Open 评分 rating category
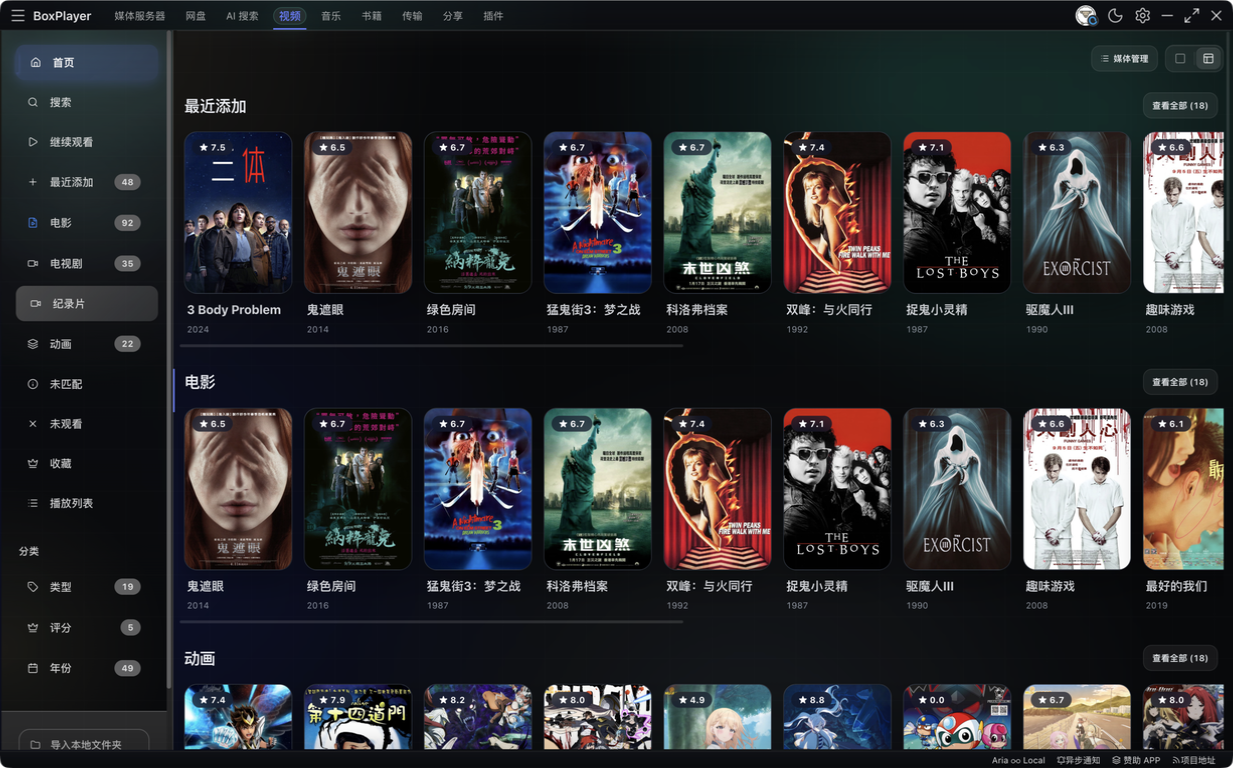 [x=87, y=628]
